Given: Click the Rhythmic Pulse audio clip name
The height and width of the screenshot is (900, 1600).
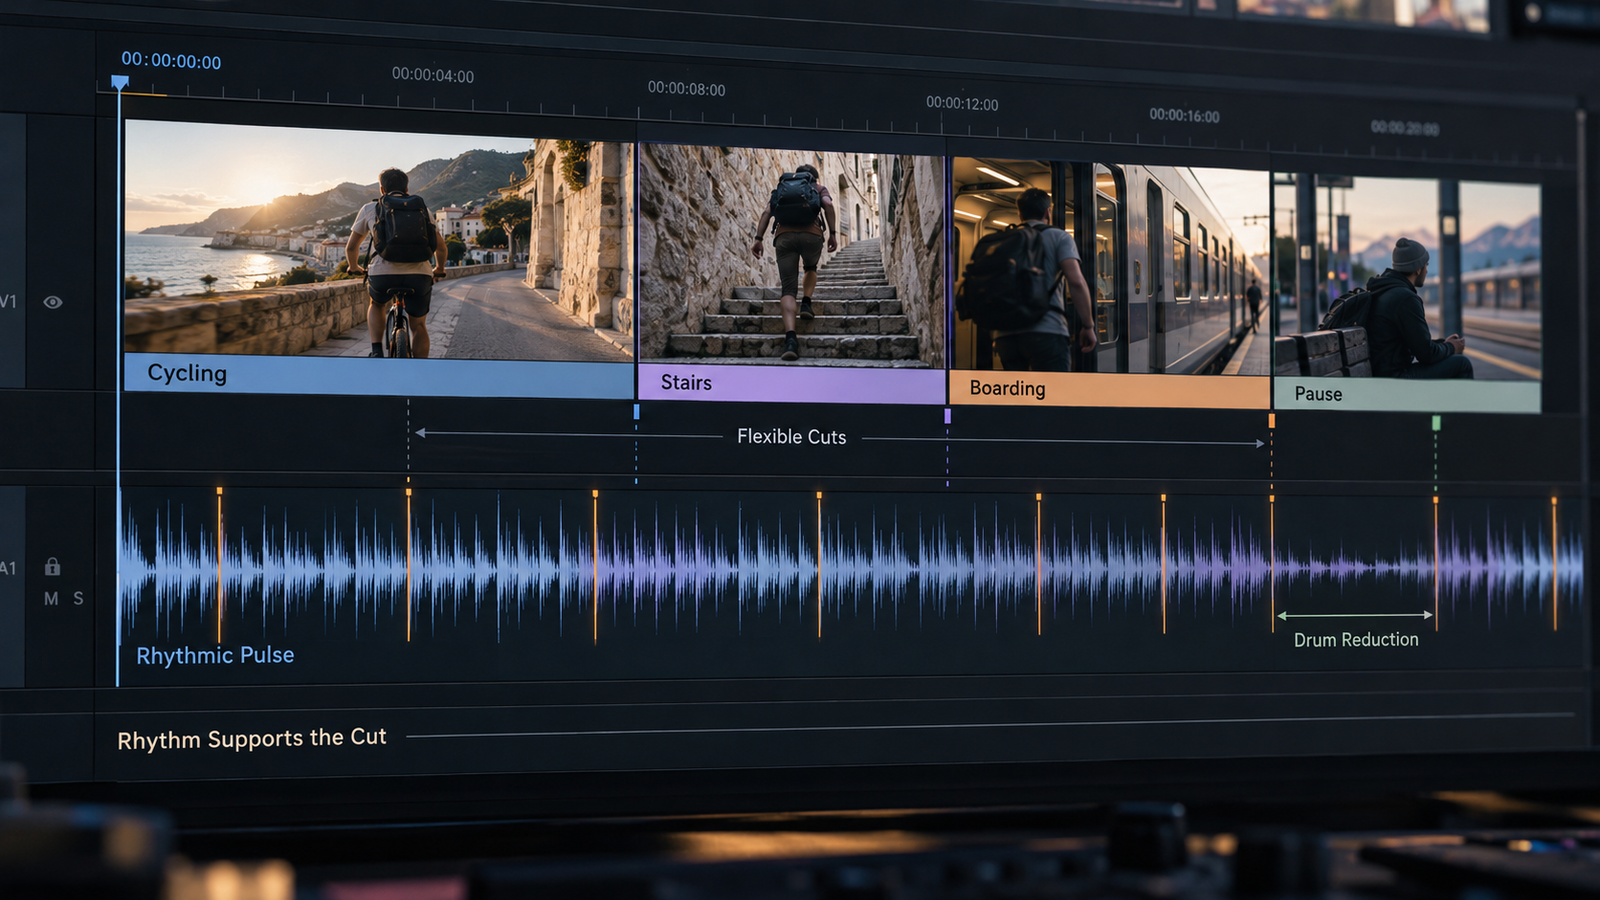Looking at the screenshot, I should point(215,656).
